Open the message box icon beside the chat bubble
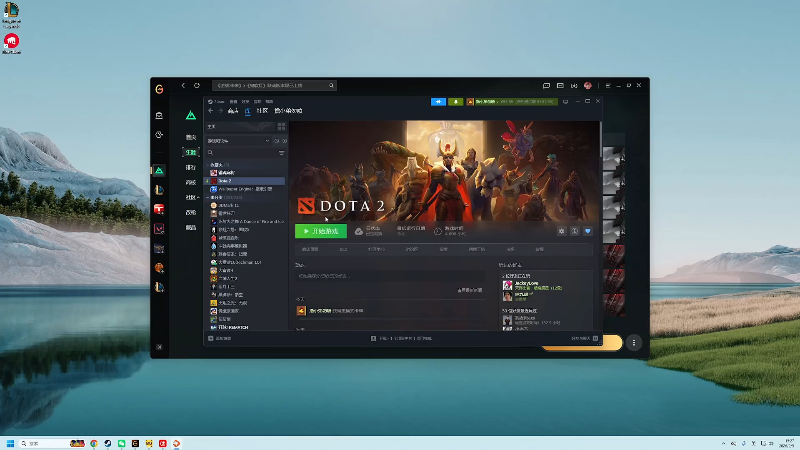Image resolution: width=800 pixels, height=450 pixels. coord(560,85)
